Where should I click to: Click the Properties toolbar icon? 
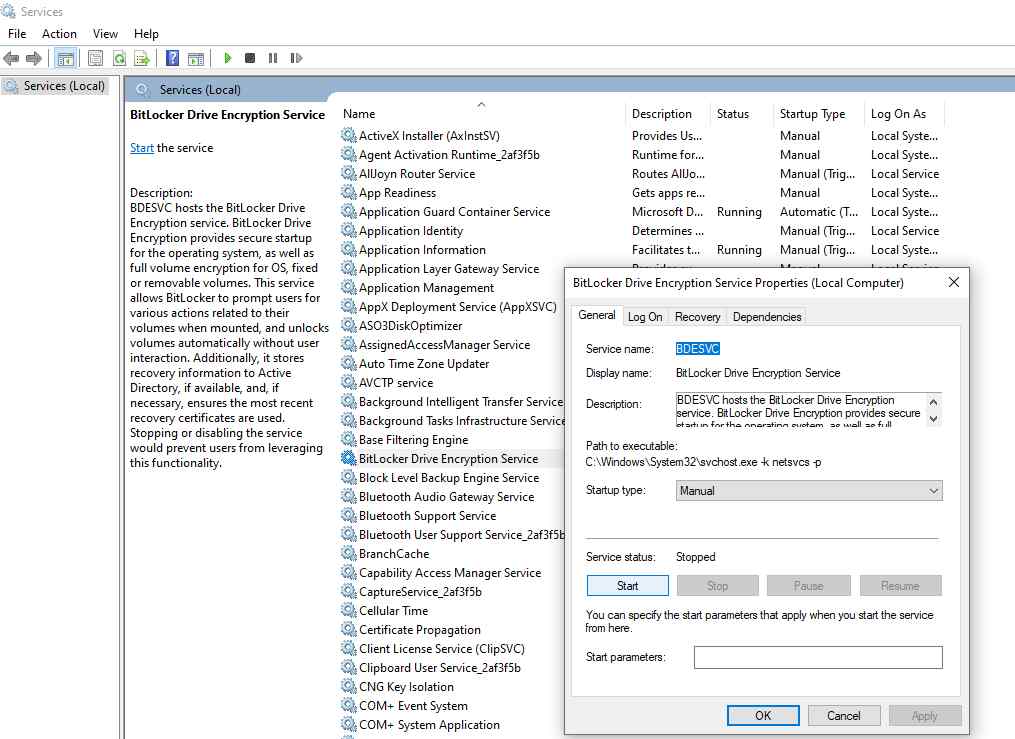pyautogui.click(x=95, y=58)
